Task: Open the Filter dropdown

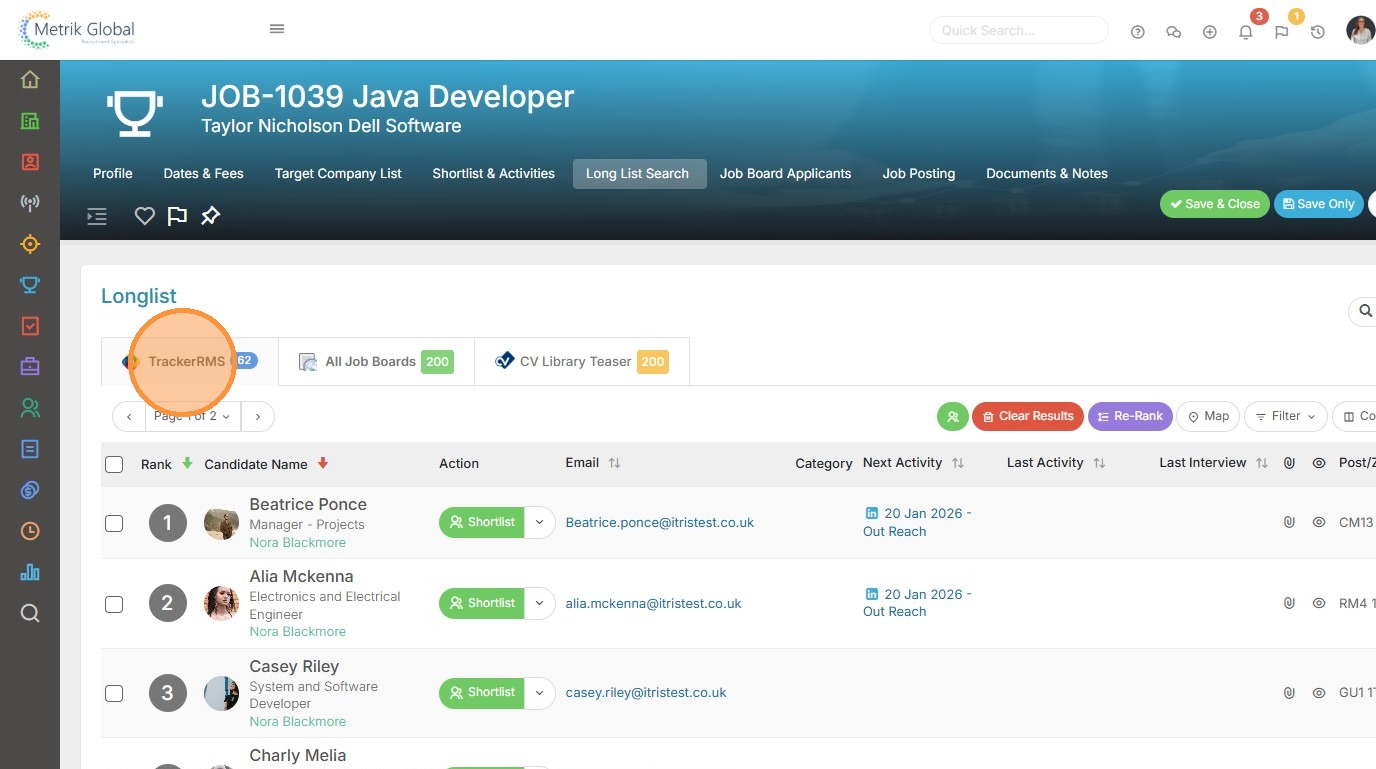Action: tap(1285, 416)
